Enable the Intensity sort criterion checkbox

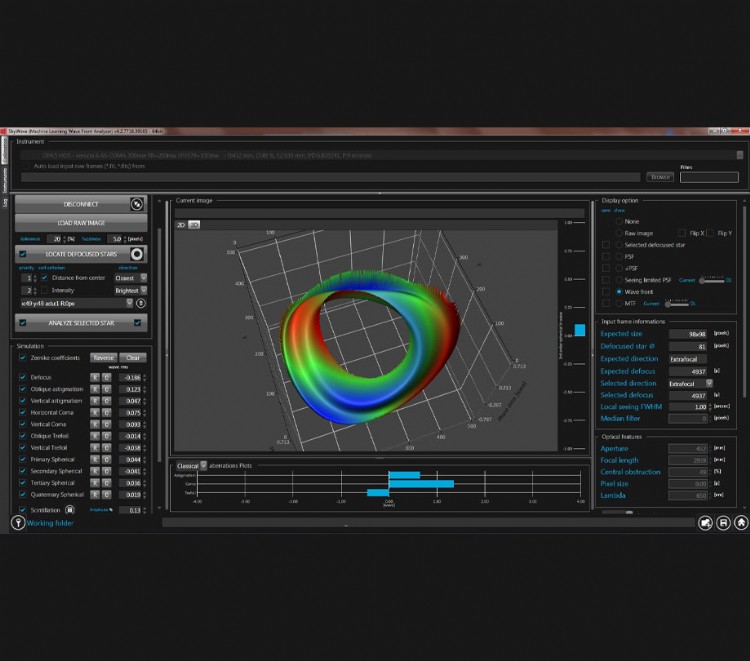click(44, 290)
